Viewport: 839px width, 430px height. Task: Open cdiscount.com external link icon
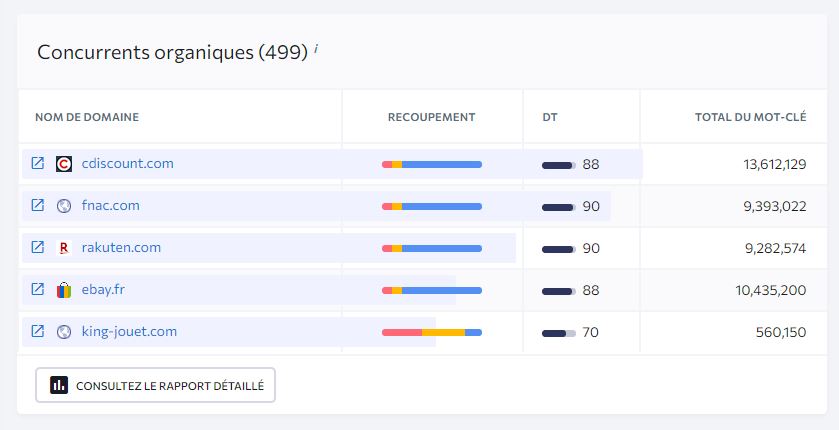click(x=37, y=163)
